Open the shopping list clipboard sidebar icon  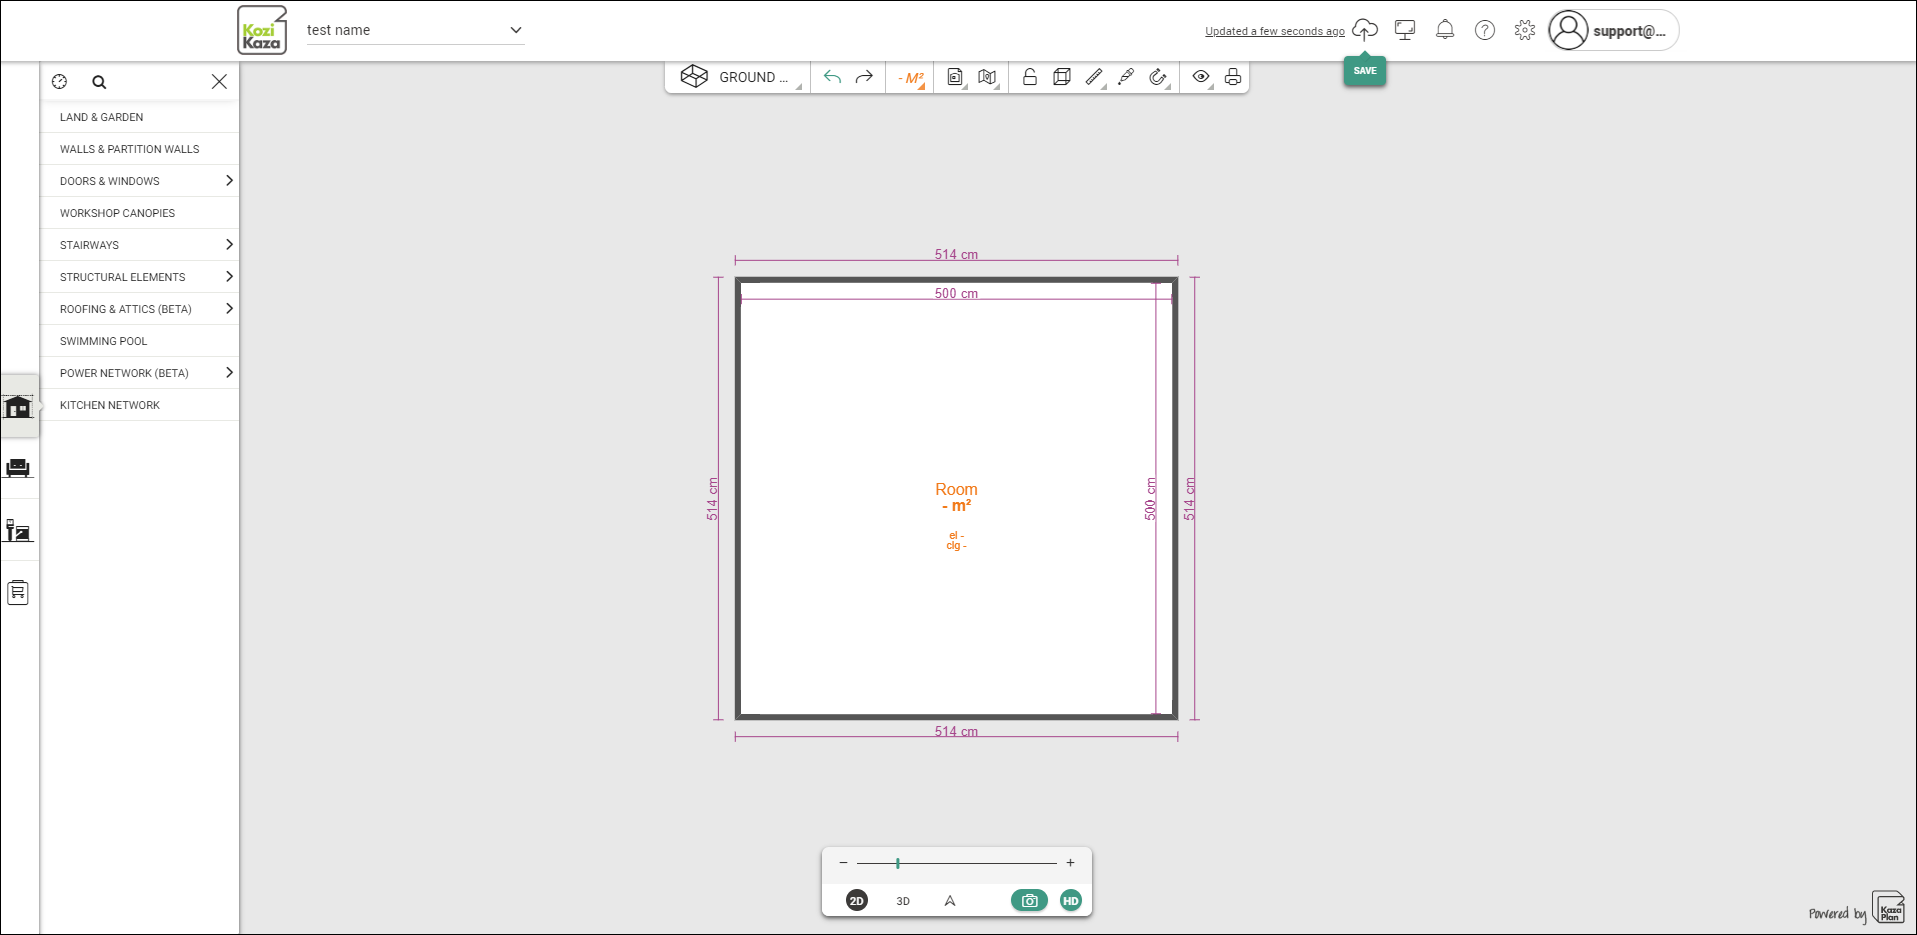[x=18, y=593]
